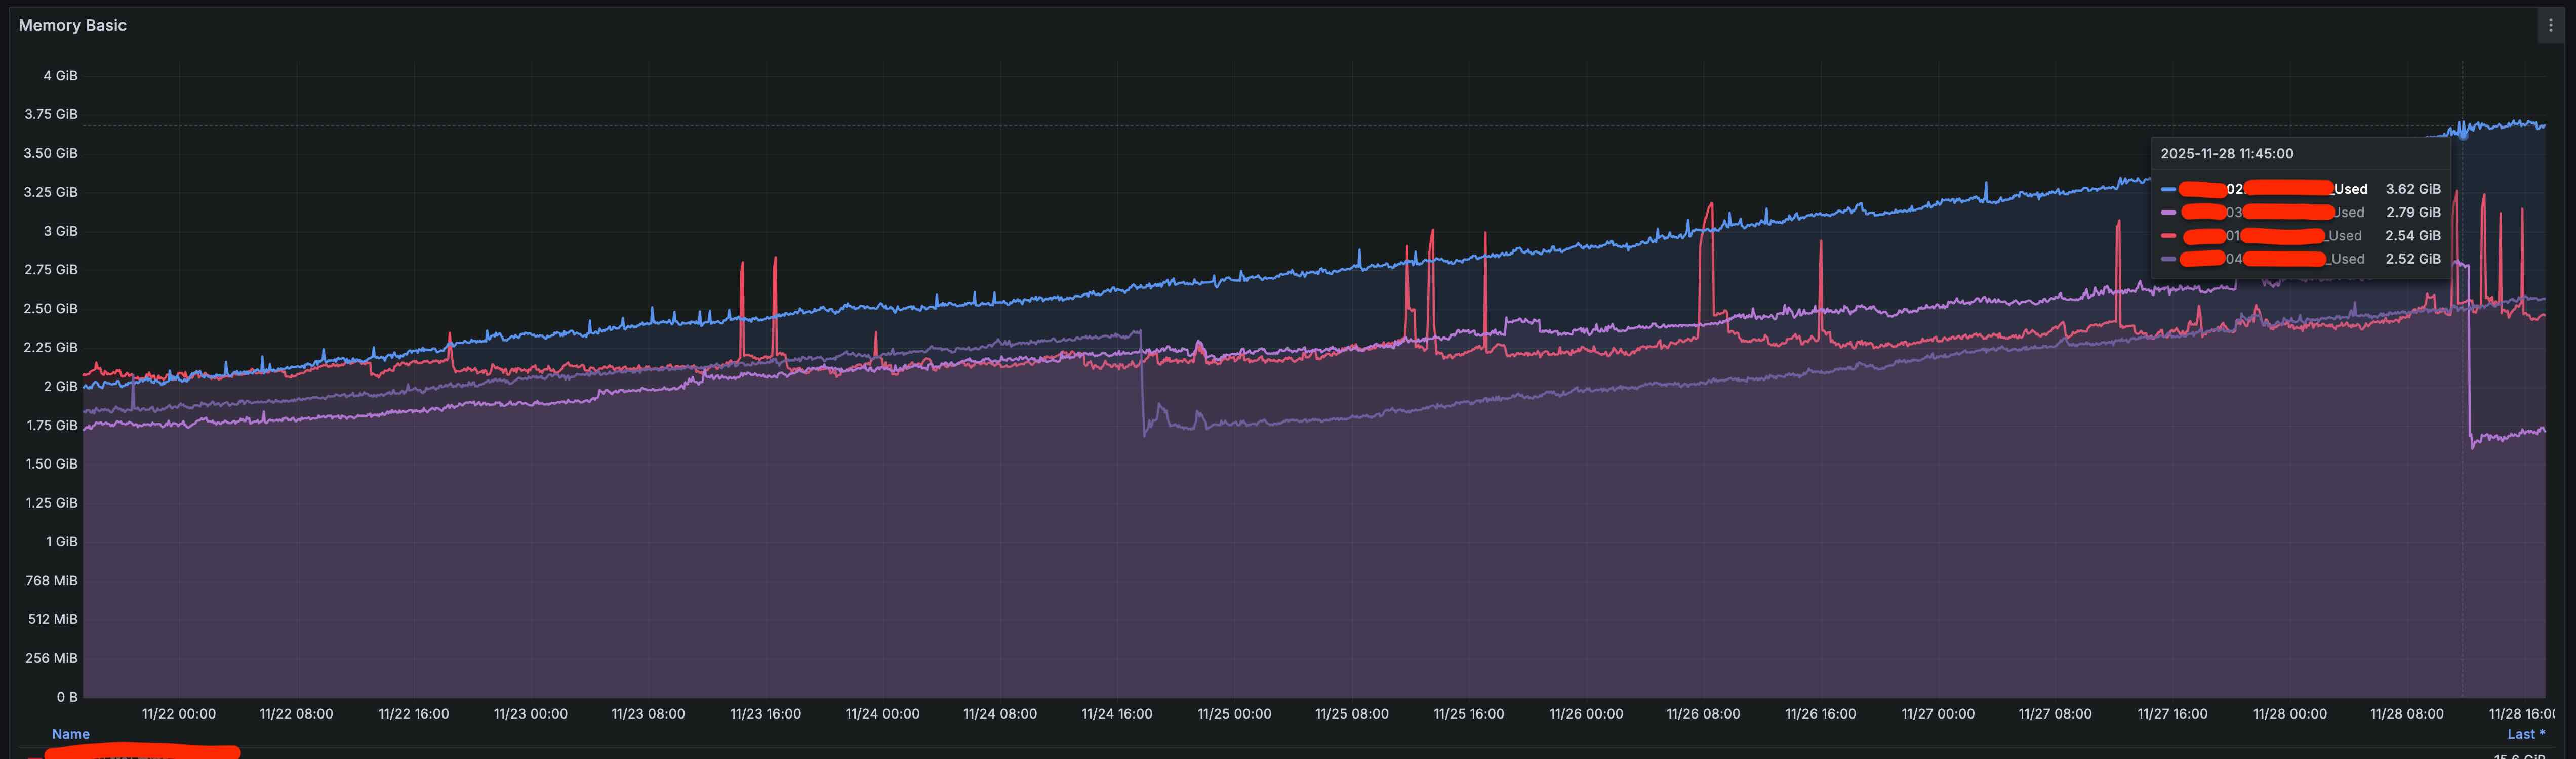Click the dark purple 04 series color marker in tooltip

[2168, 259]
